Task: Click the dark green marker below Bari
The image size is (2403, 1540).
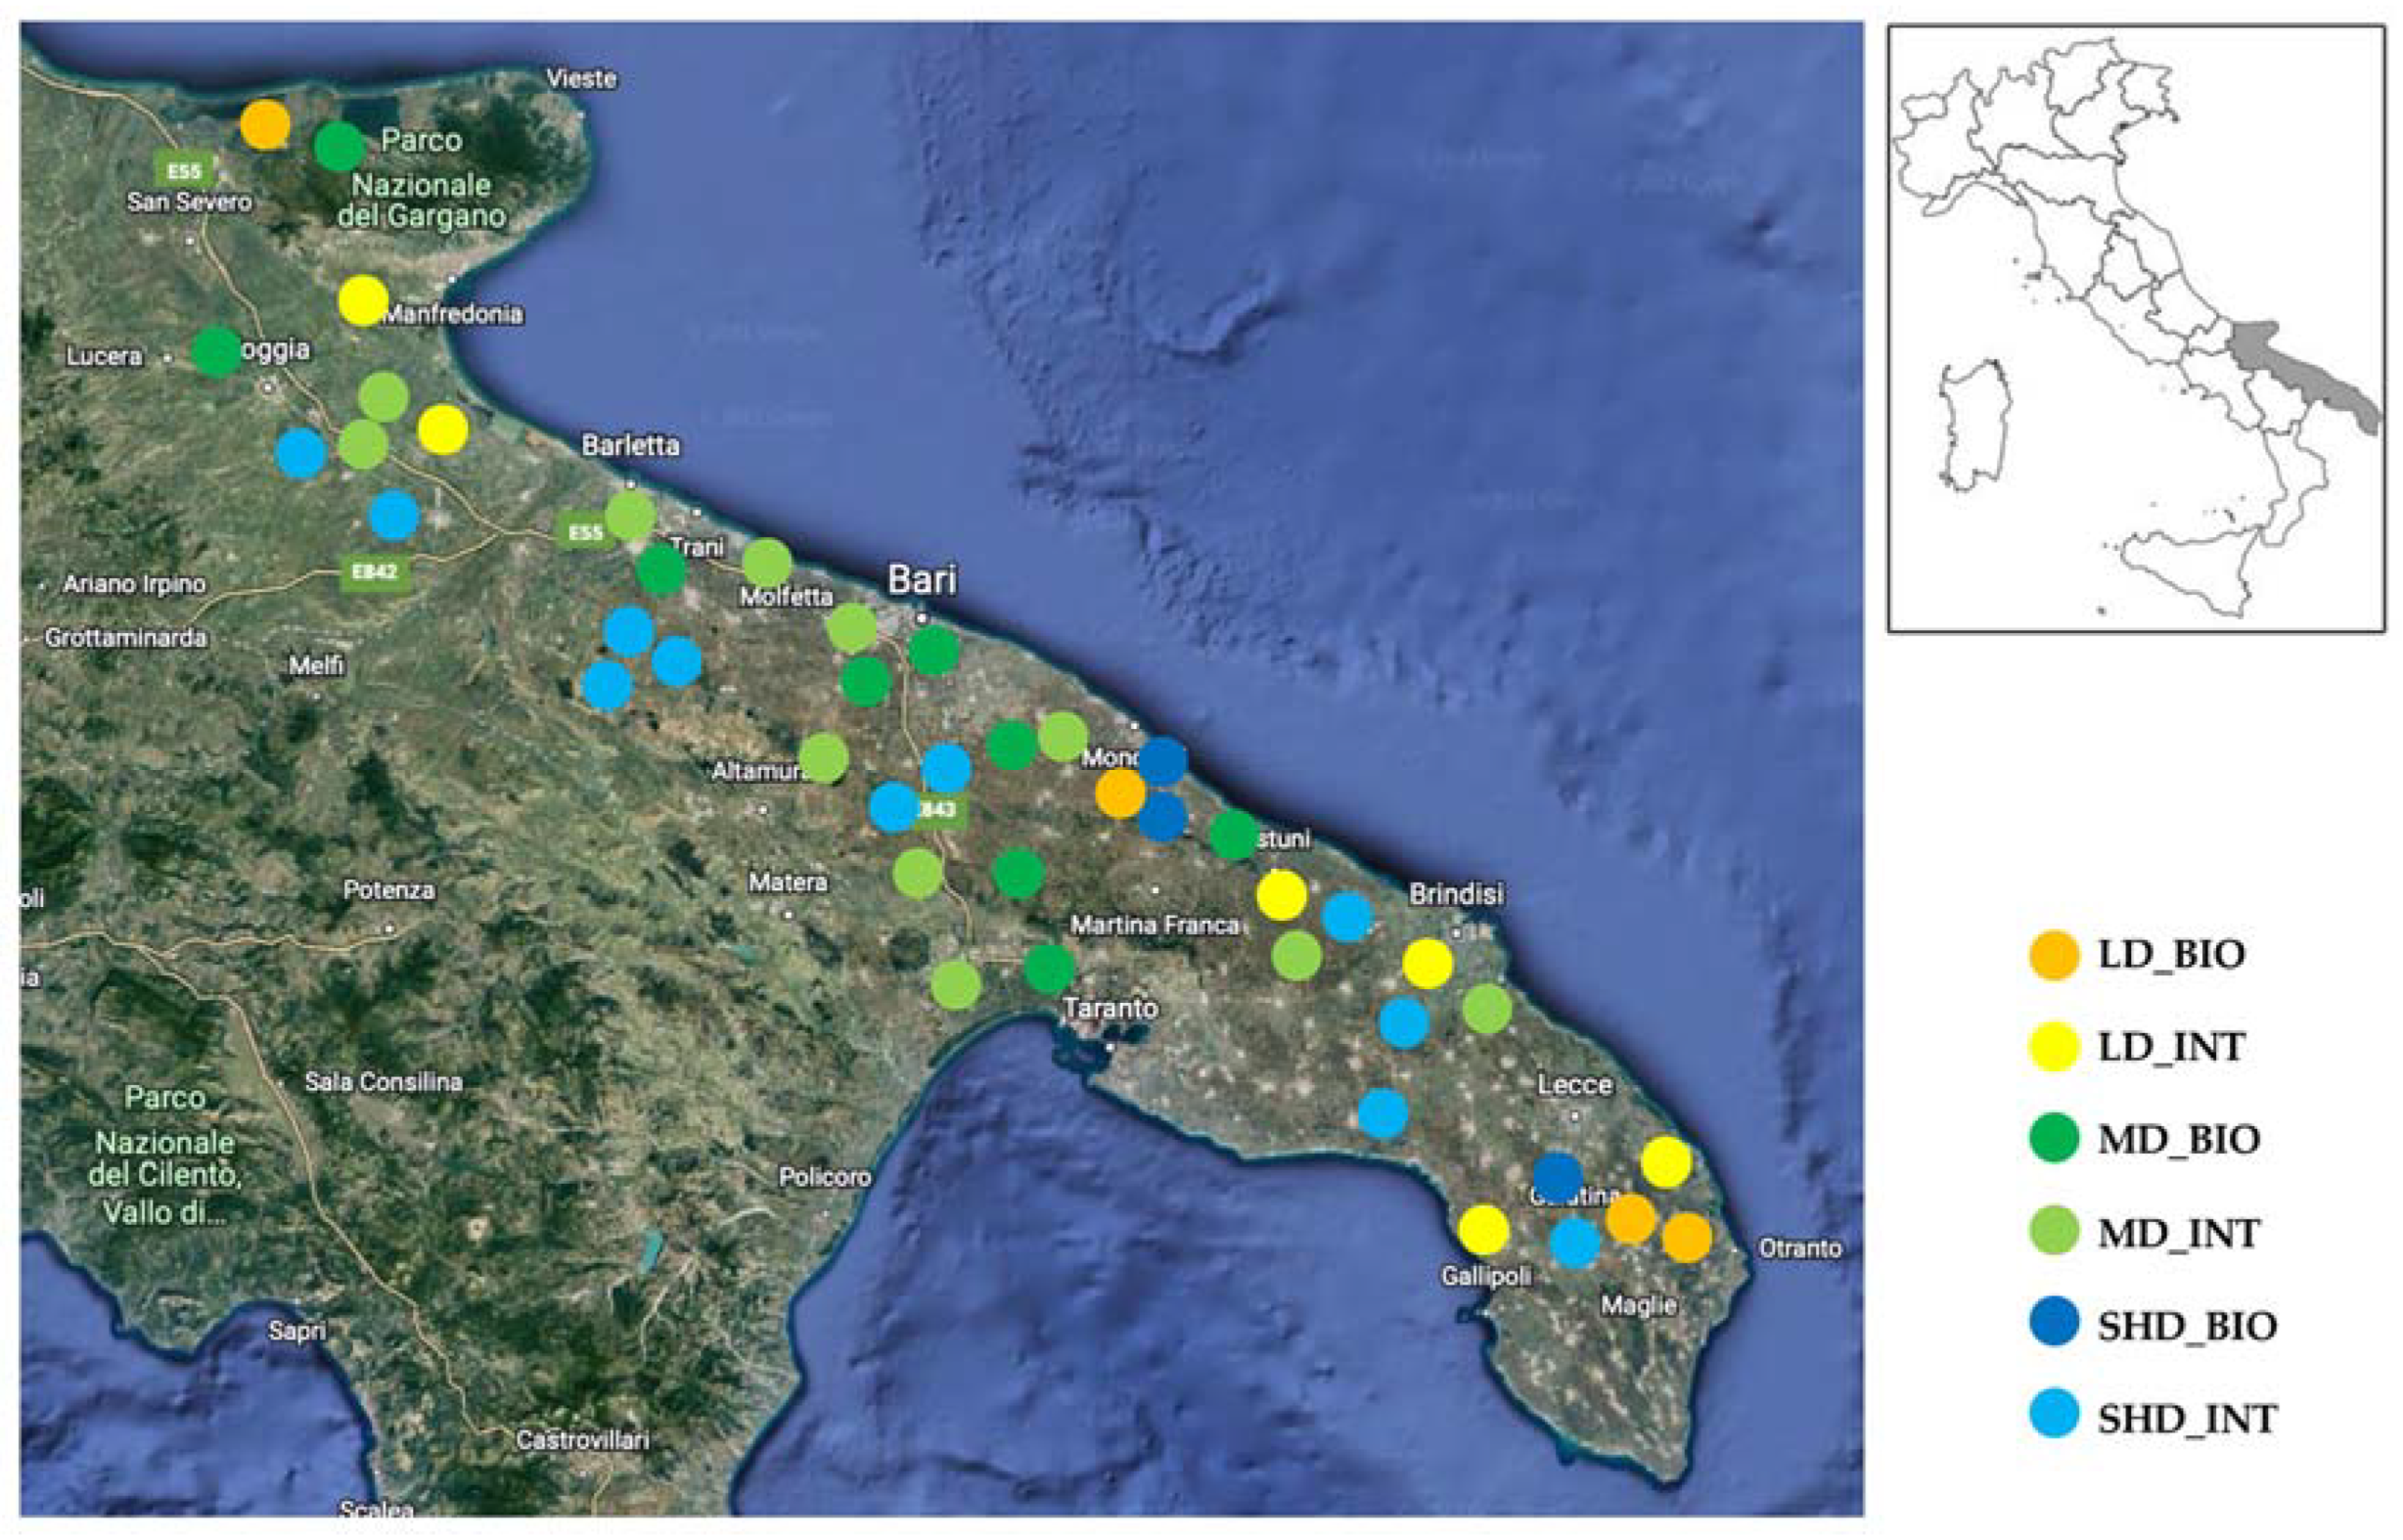Action: pyautogui.click(x=934, y=651)
